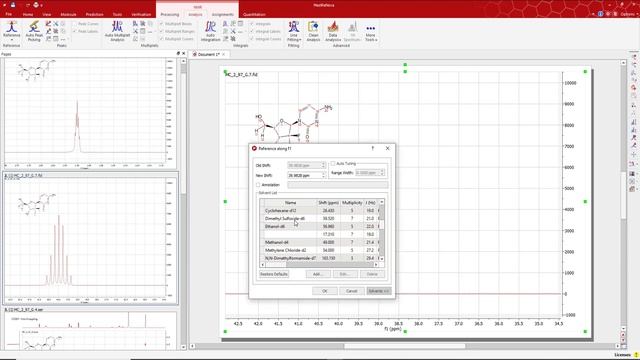
Task: Enable the Auto Tuning checkbox
Action: point(333,164)
